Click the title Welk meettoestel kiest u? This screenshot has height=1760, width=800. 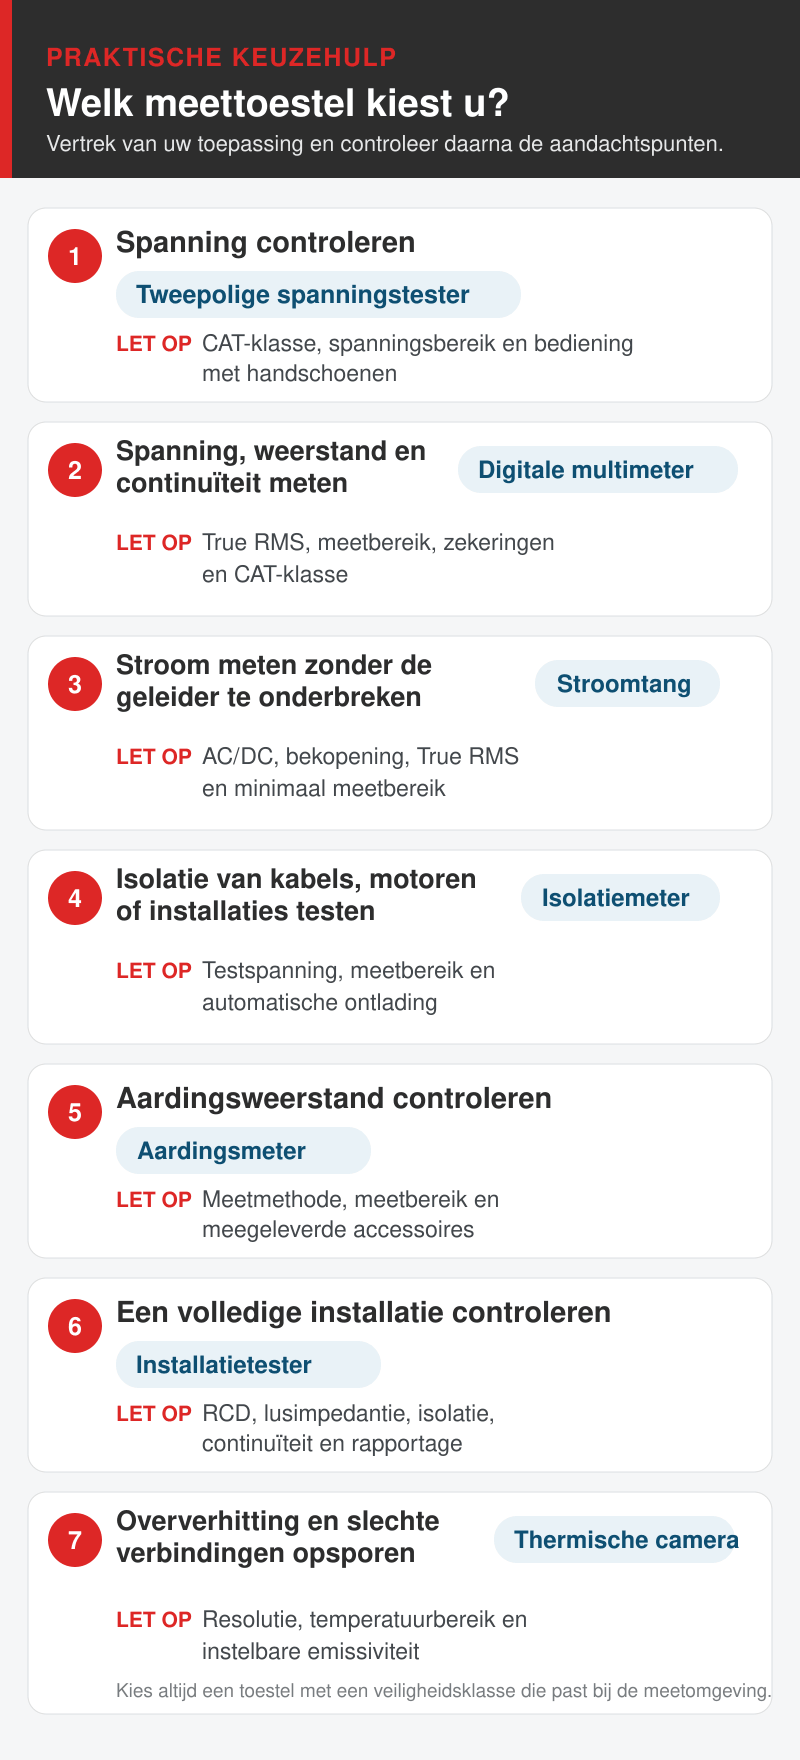pos(278,103)
